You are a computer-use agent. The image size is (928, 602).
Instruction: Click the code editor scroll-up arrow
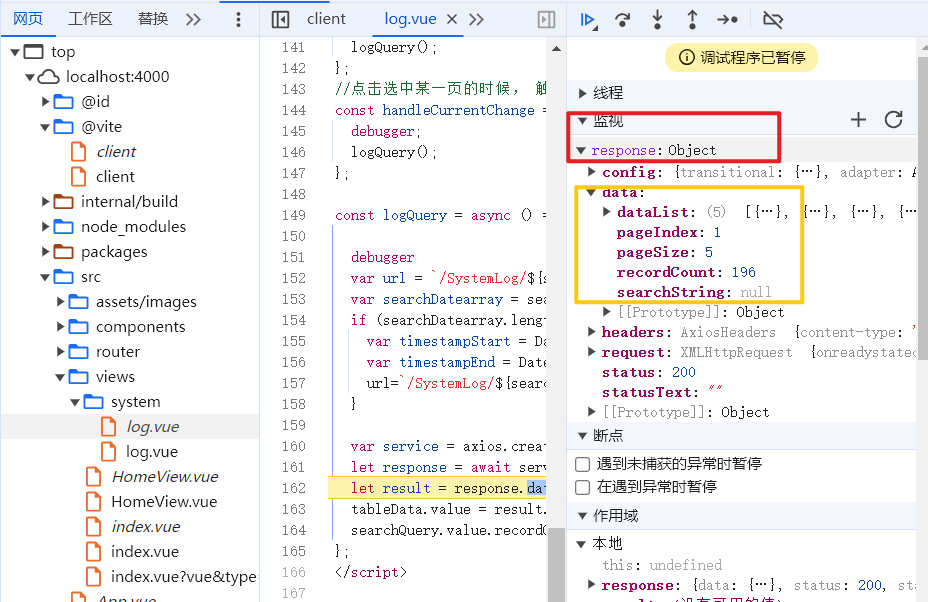click(556, 49)
